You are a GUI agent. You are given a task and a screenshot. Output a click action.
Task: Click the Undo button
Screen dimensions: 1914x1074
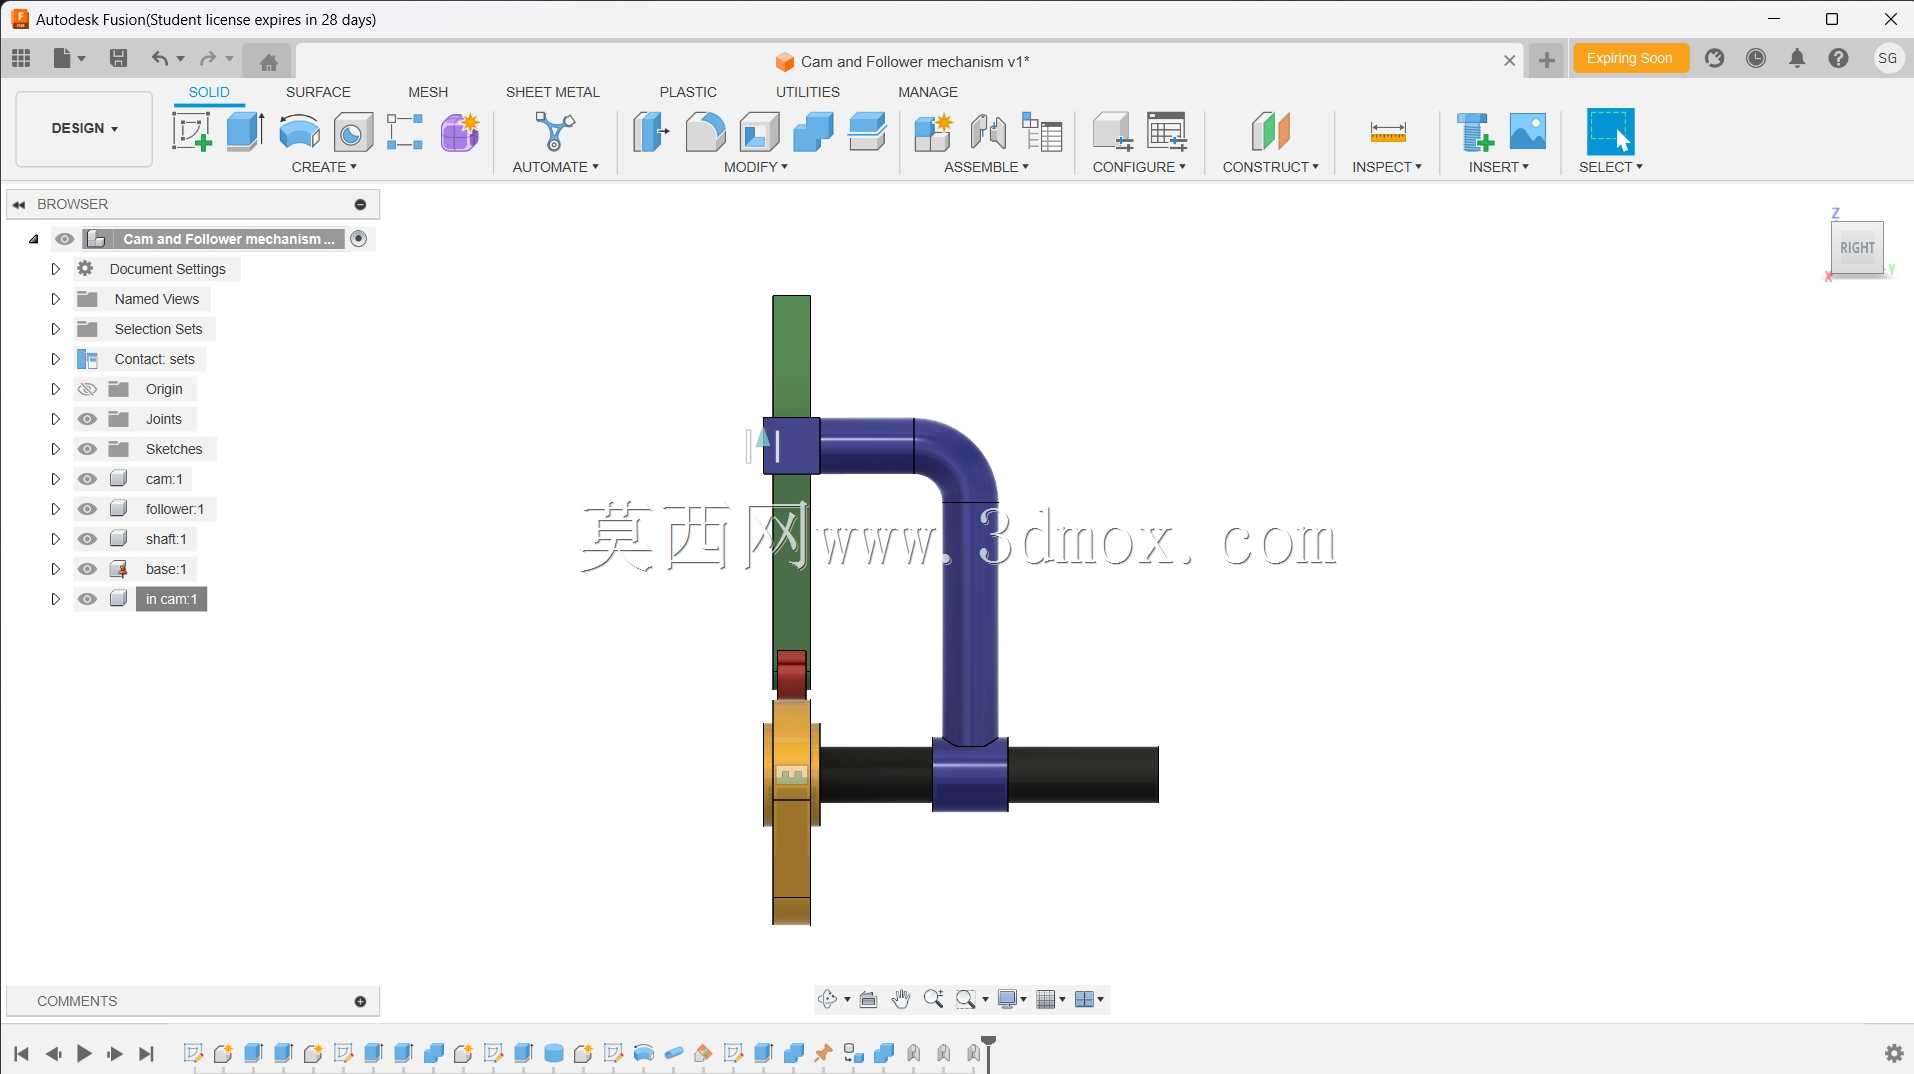click(x=160, y=58)
